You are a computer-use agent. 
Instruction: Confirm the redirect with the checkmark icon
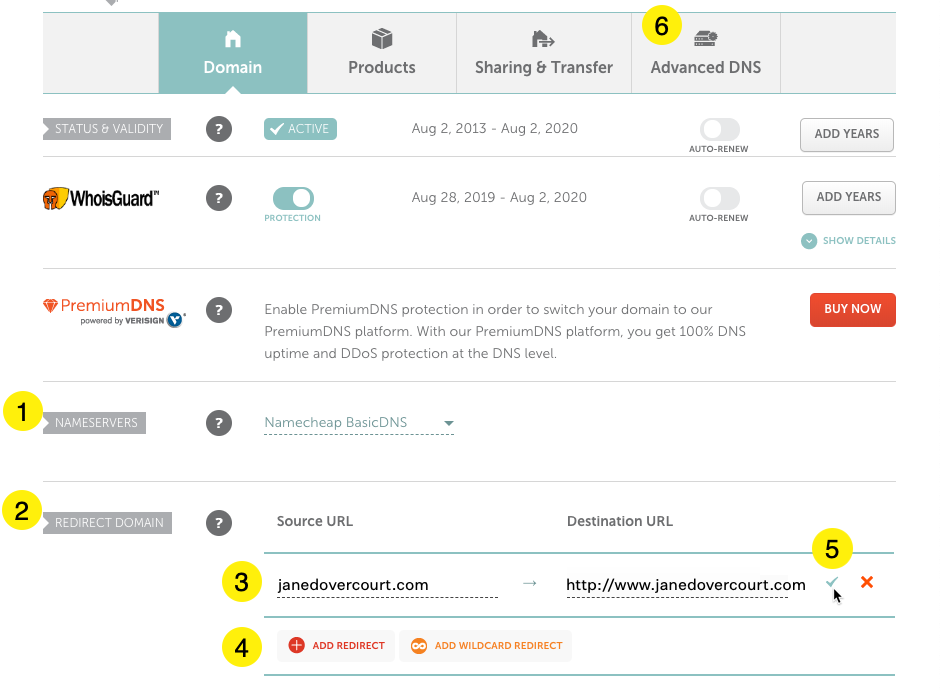831,581
